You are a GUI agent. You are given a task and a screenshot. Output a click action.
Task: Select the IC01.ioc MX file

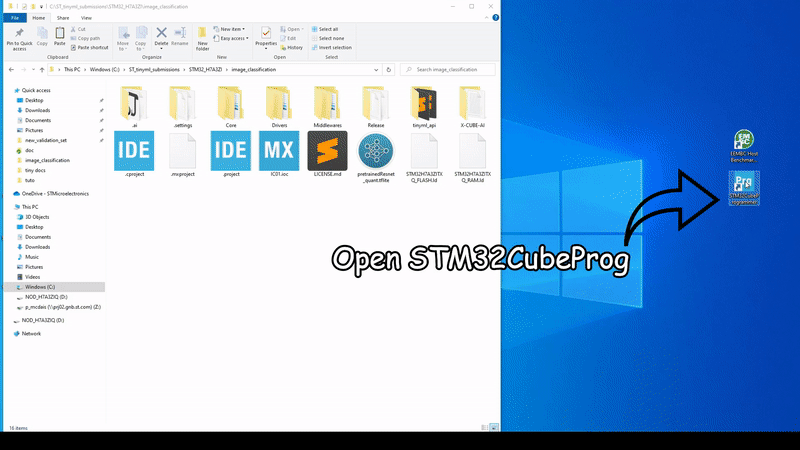pyautogui.click(x=279, y=154)
